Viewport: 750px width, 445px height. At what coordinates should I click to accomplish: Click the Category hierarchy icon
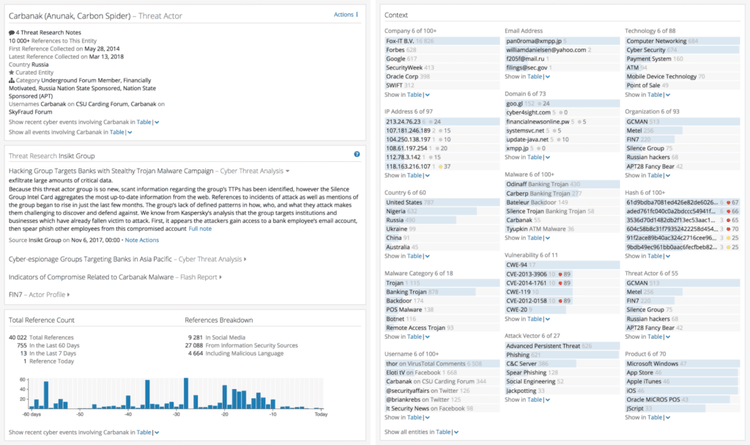tap(11, 80)
